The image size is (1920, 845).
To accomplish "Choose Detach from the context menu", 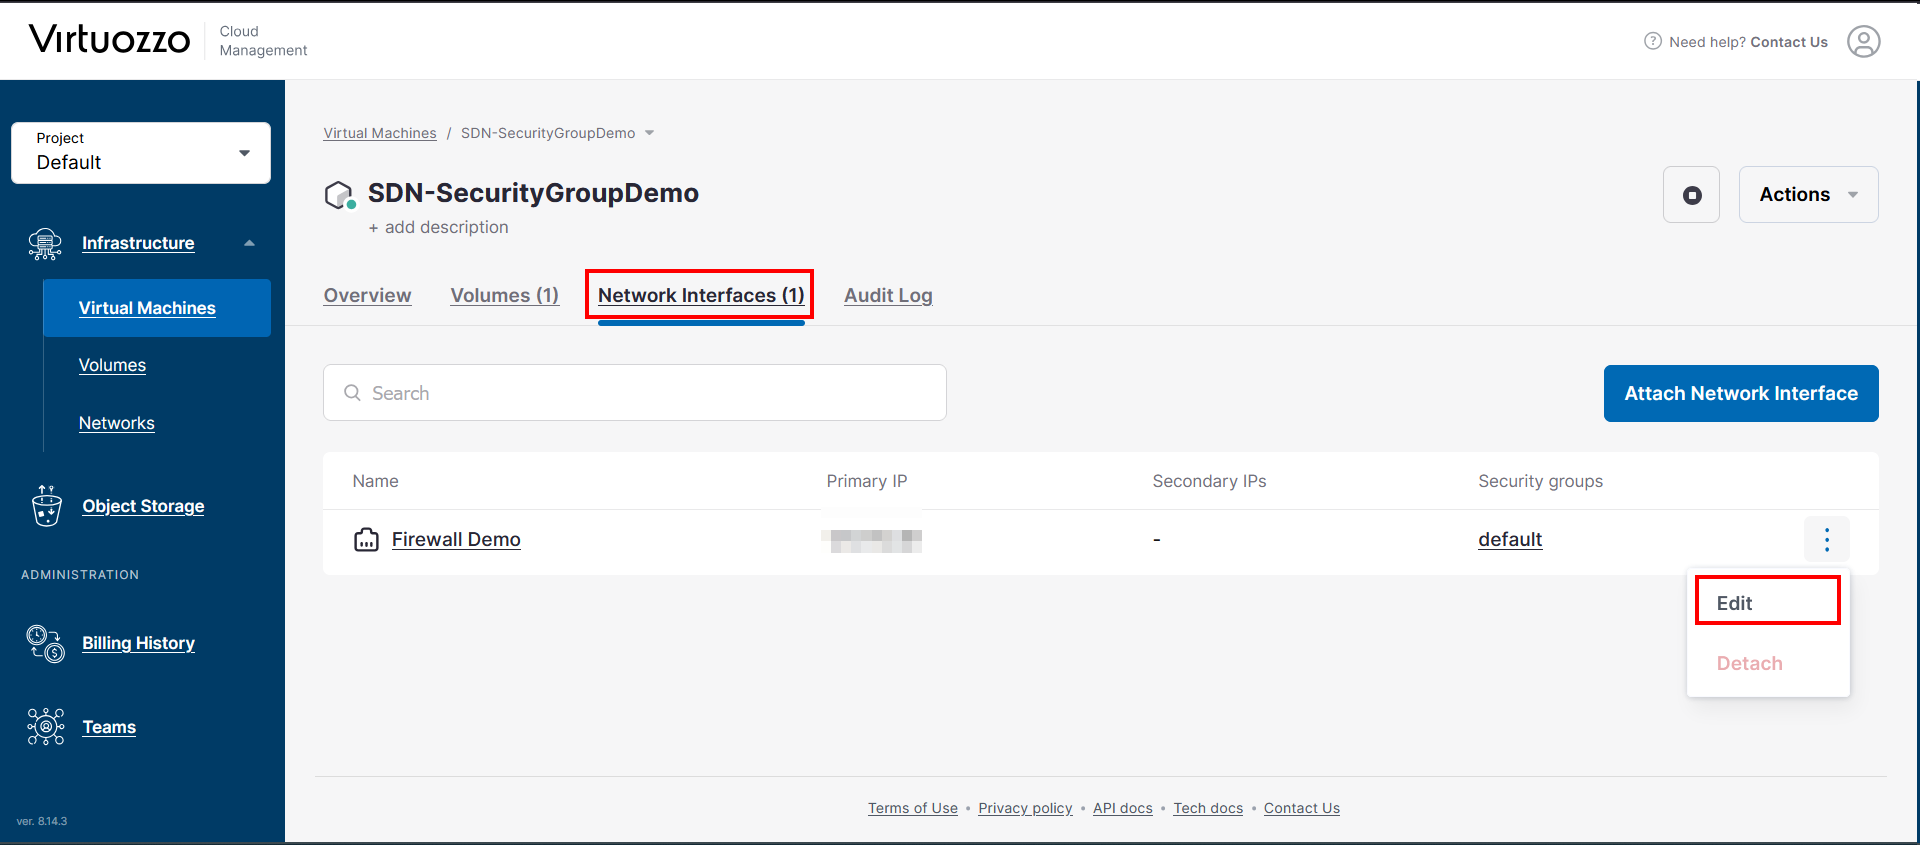I will [1749, 663].
